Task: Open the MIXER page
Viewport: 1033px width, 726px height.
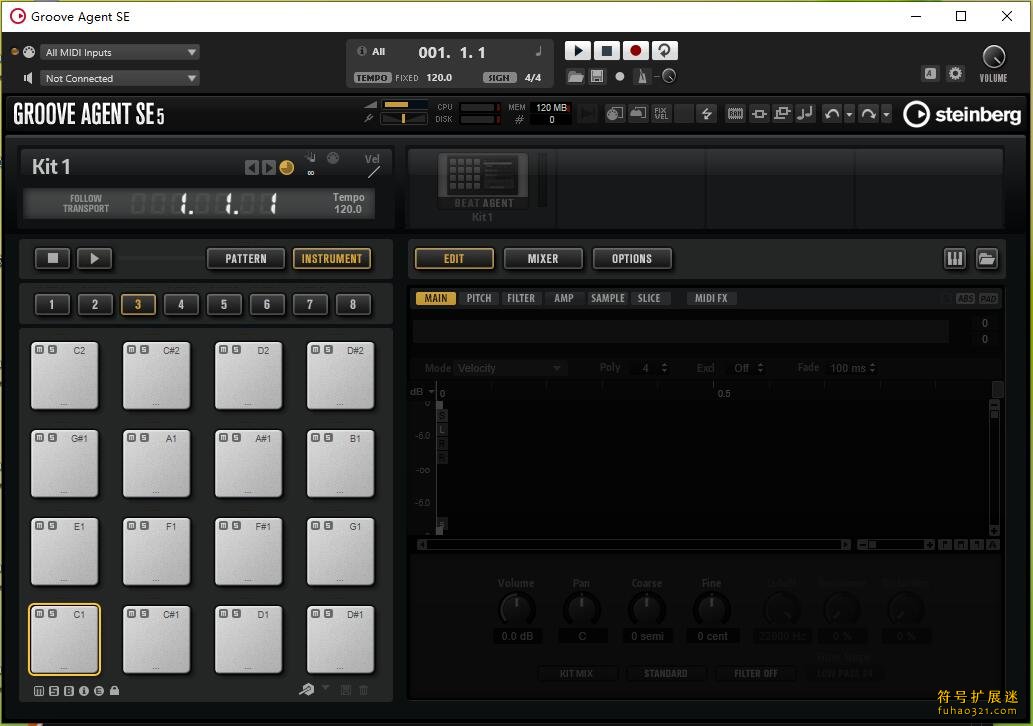Action: pyautogui.click(x=543, y=259)
